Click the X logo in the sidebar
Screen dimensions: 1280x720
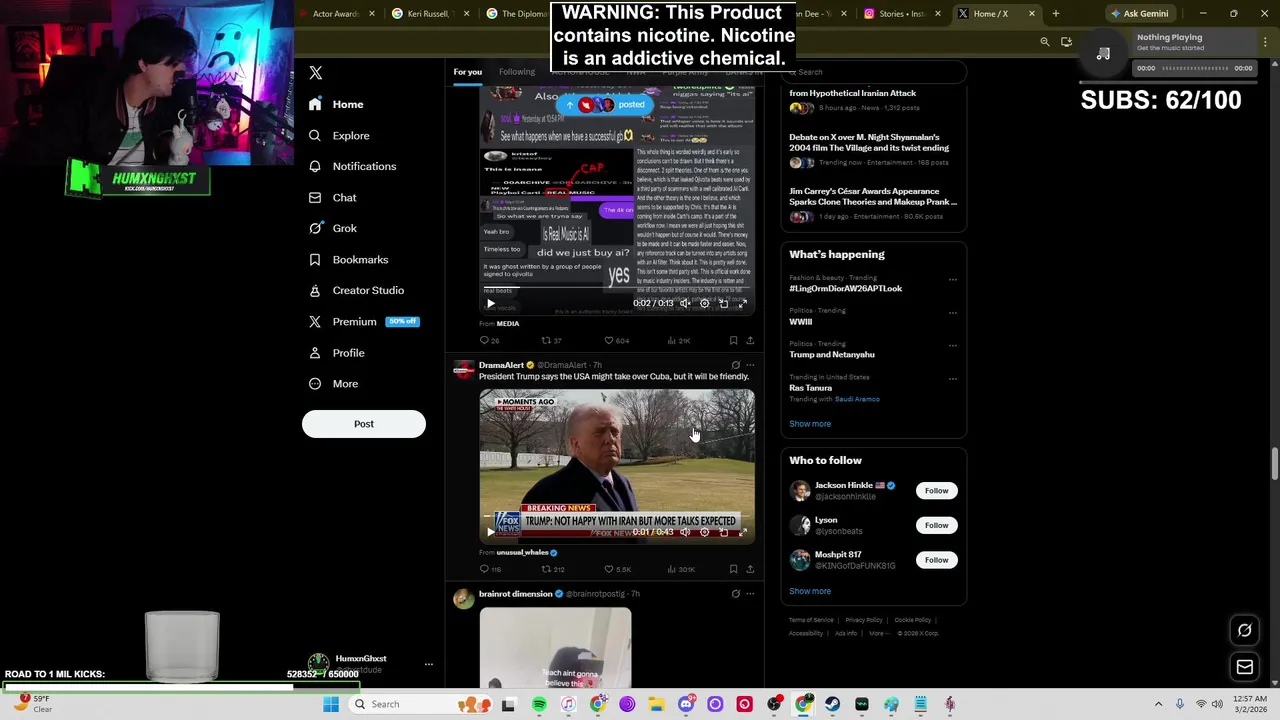pos(315,73)
